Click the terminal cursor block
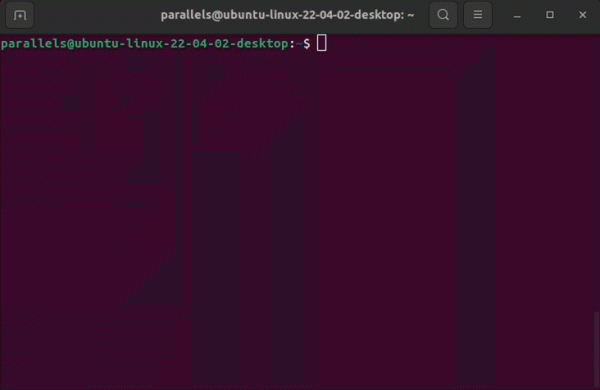 pos(322,43)
